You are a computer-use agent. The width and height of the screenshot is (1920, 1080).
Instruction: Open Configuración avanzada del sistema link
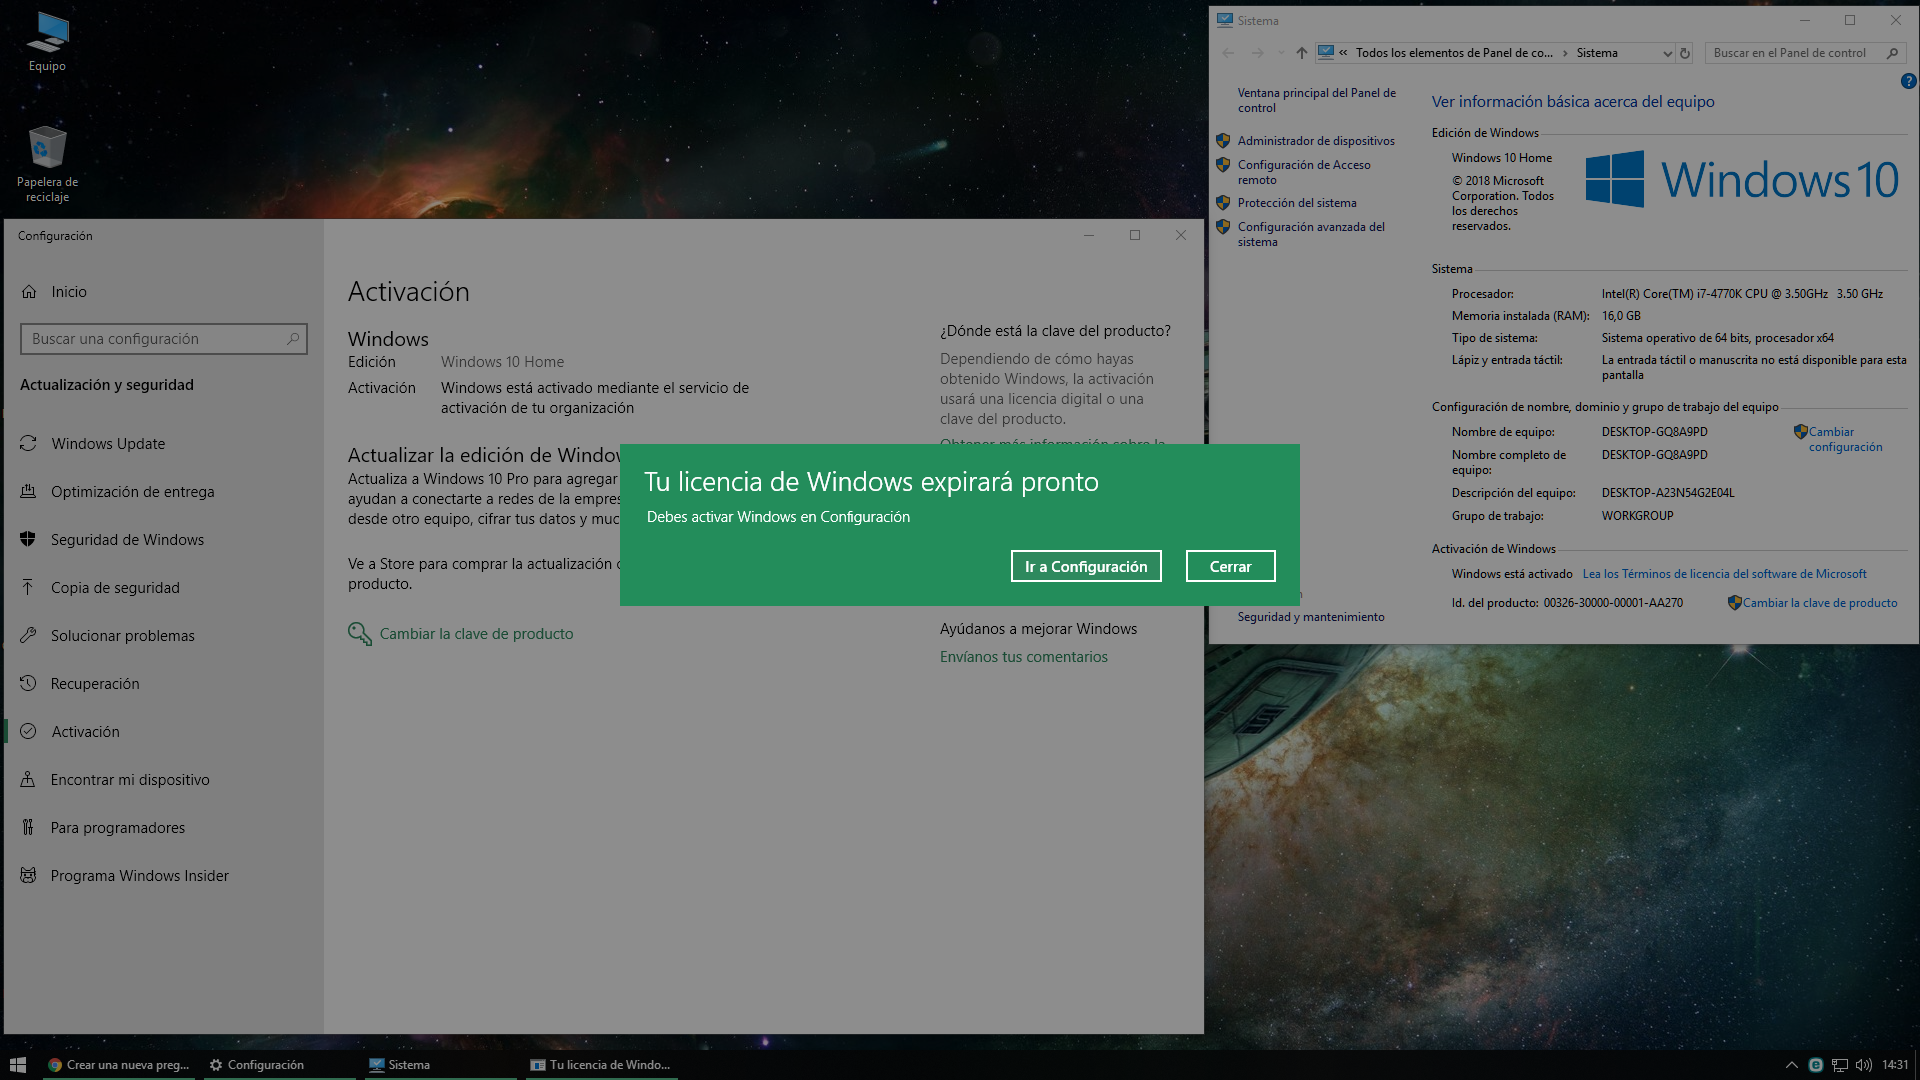[x=1311, y=234]
